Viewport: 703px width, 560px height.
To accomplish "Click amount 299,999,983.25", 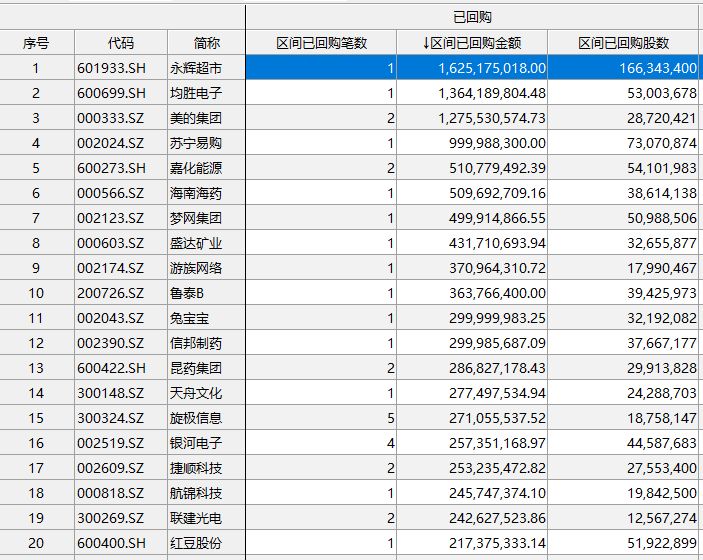I will [497, 318].
